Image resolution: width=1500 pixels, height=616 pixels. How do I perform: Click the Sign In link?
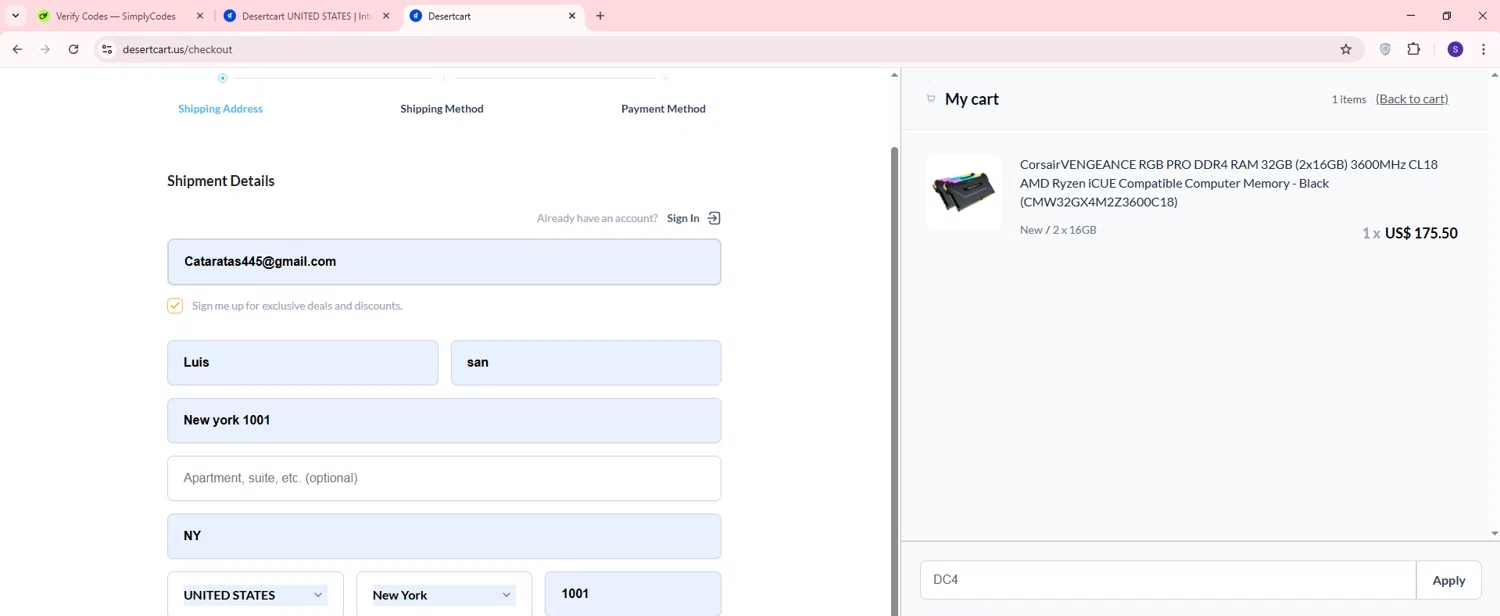click(683, 218)
